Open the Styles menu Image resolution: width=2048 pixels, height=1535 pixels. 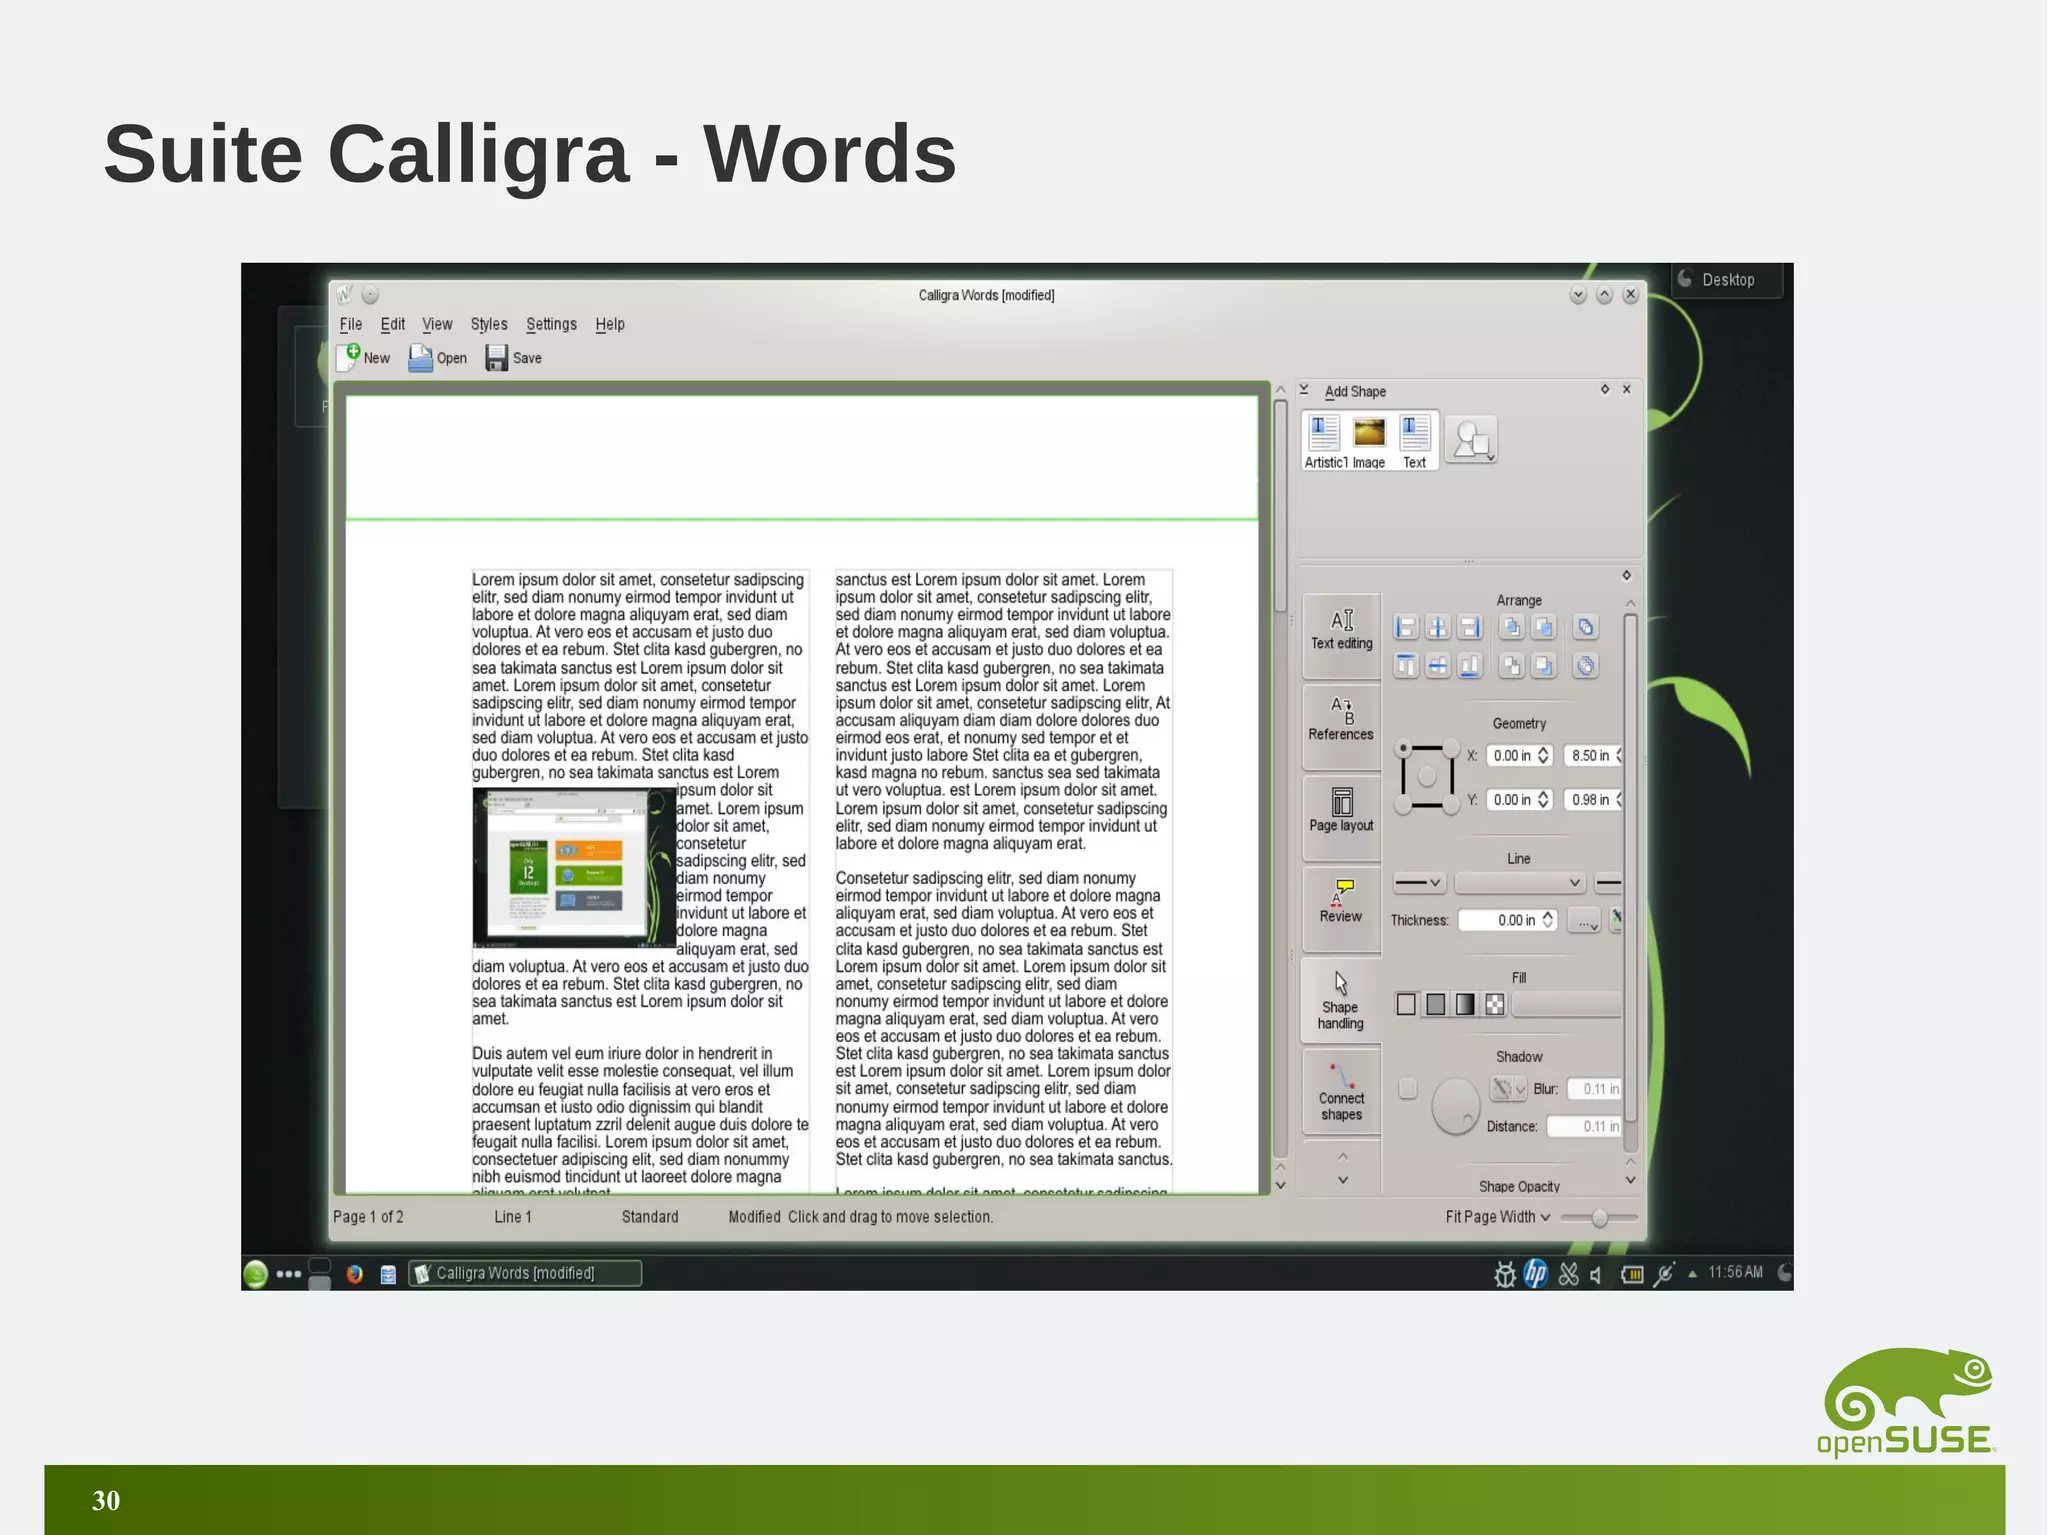(489, 324)
